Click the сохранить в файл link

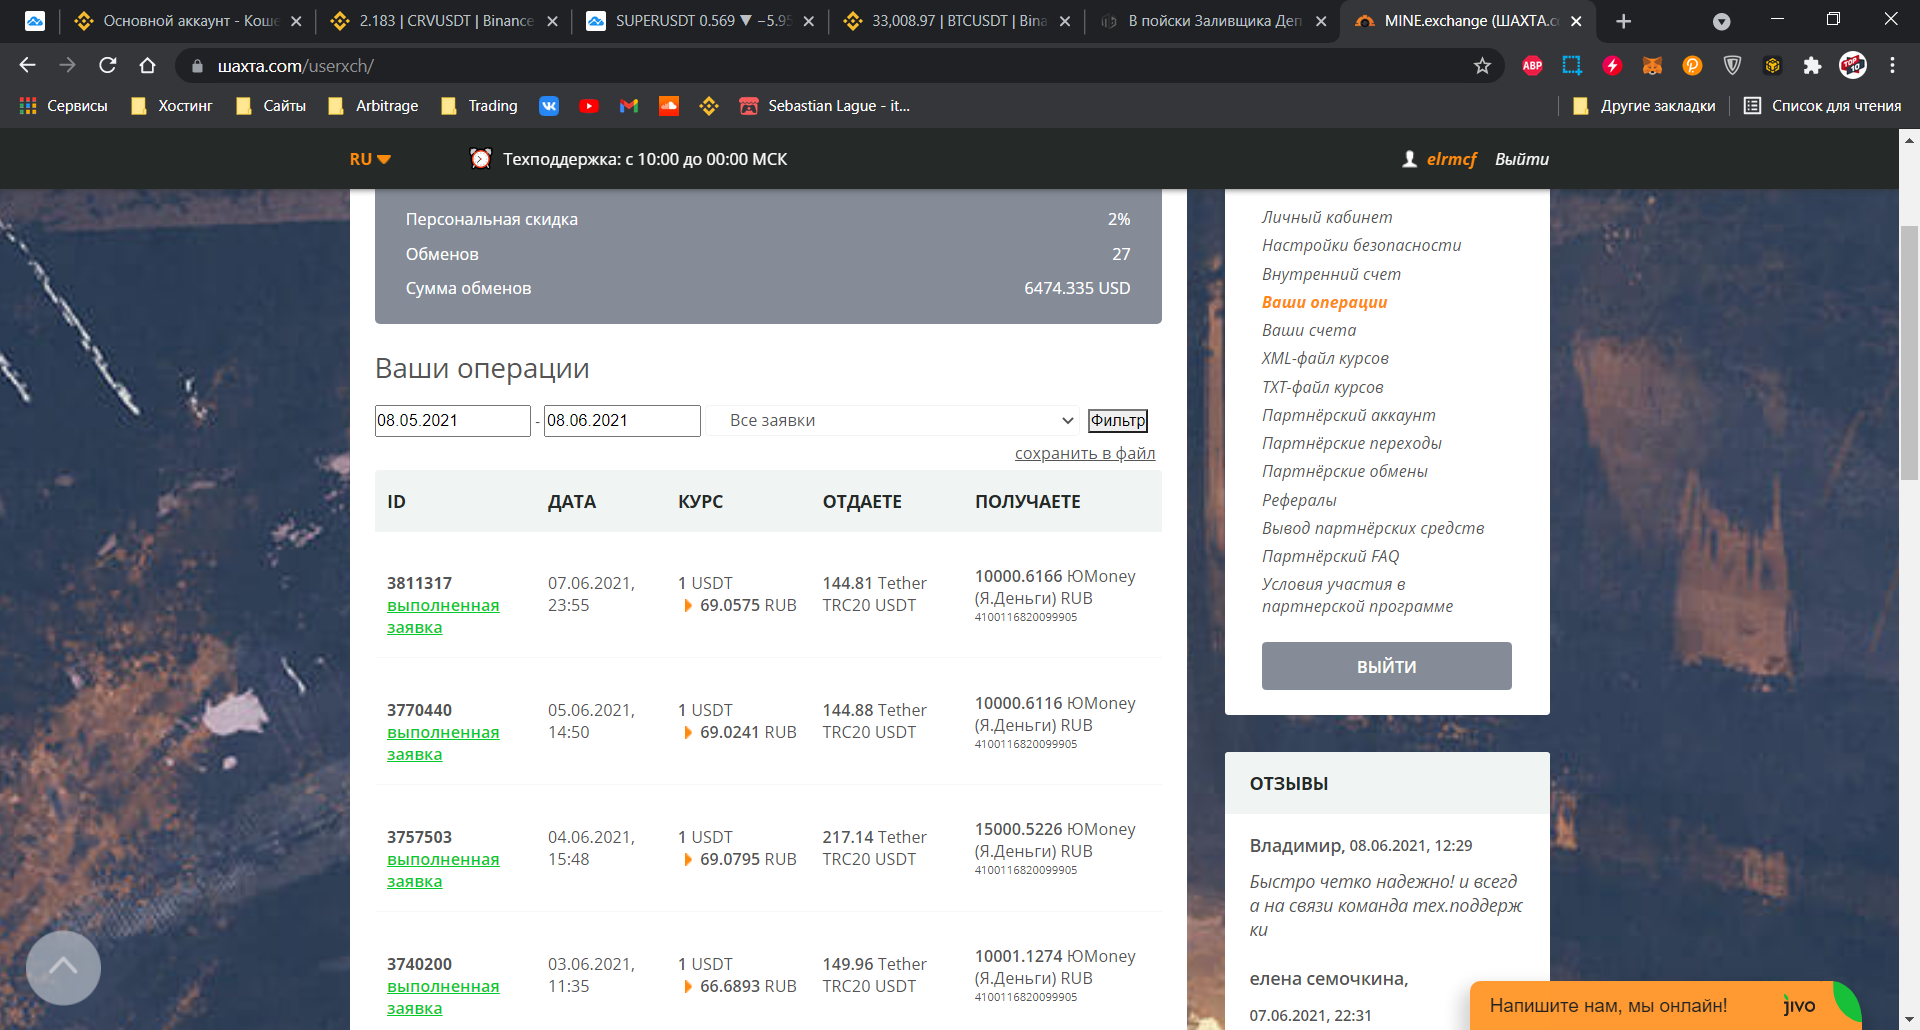(x=1085, y=453)
